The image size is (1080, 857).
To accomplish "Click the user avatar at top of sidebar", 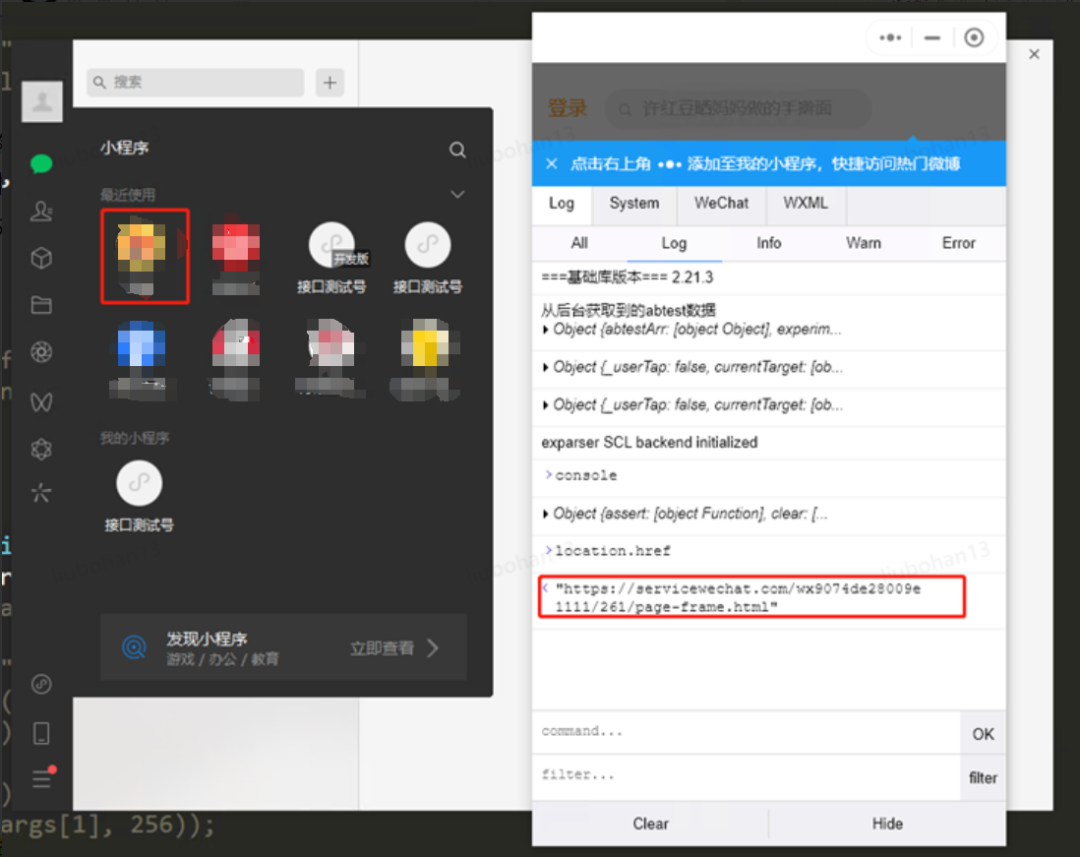I will click(42, 101).
